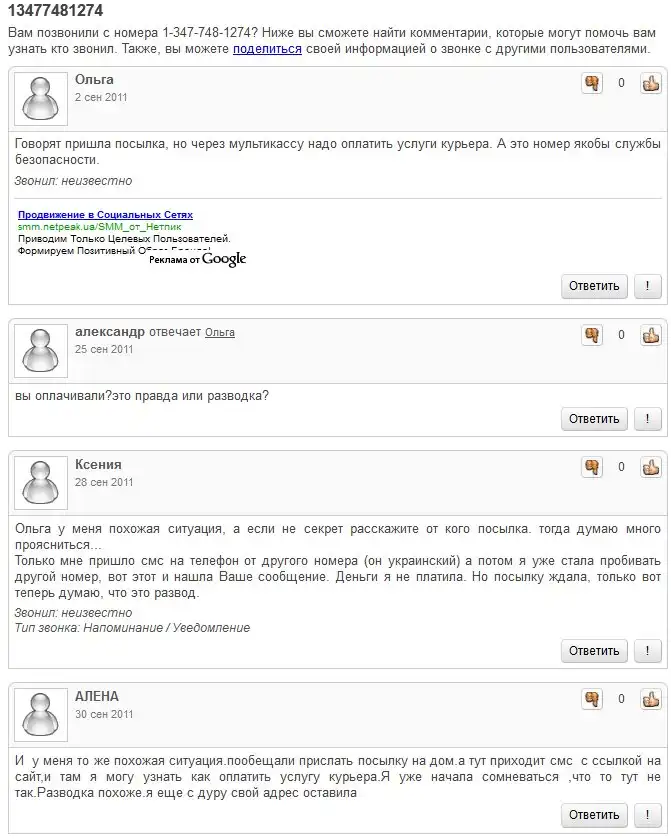The width and height of the screenshot is (671, 839).
Task: Open the поделиться link
Action: click(267, 49)
